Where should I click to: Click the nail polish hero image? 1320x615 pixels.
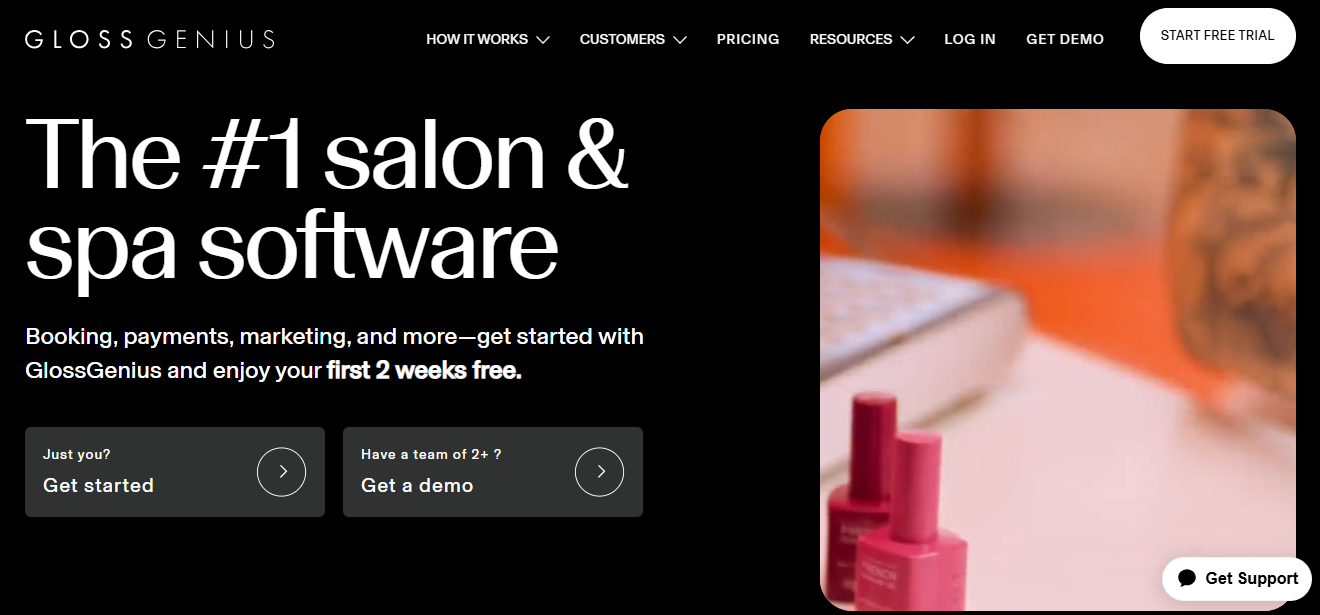[1058, 360]
